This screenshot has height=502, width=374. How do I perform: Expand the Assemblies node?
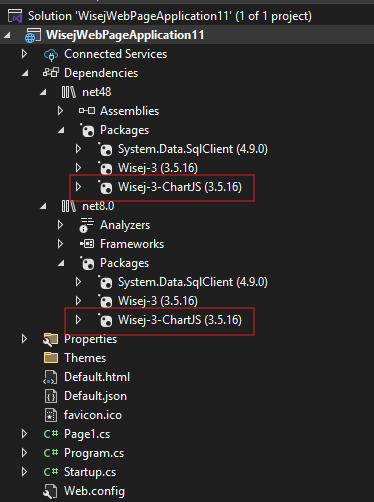(60, 111)
